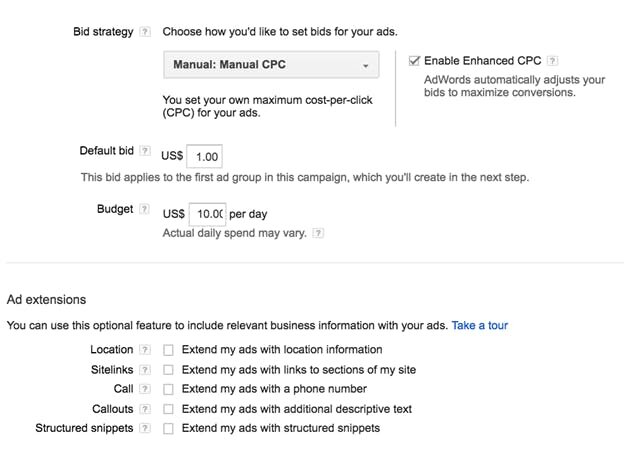Click the Budget help question mark

click(145, 210)
